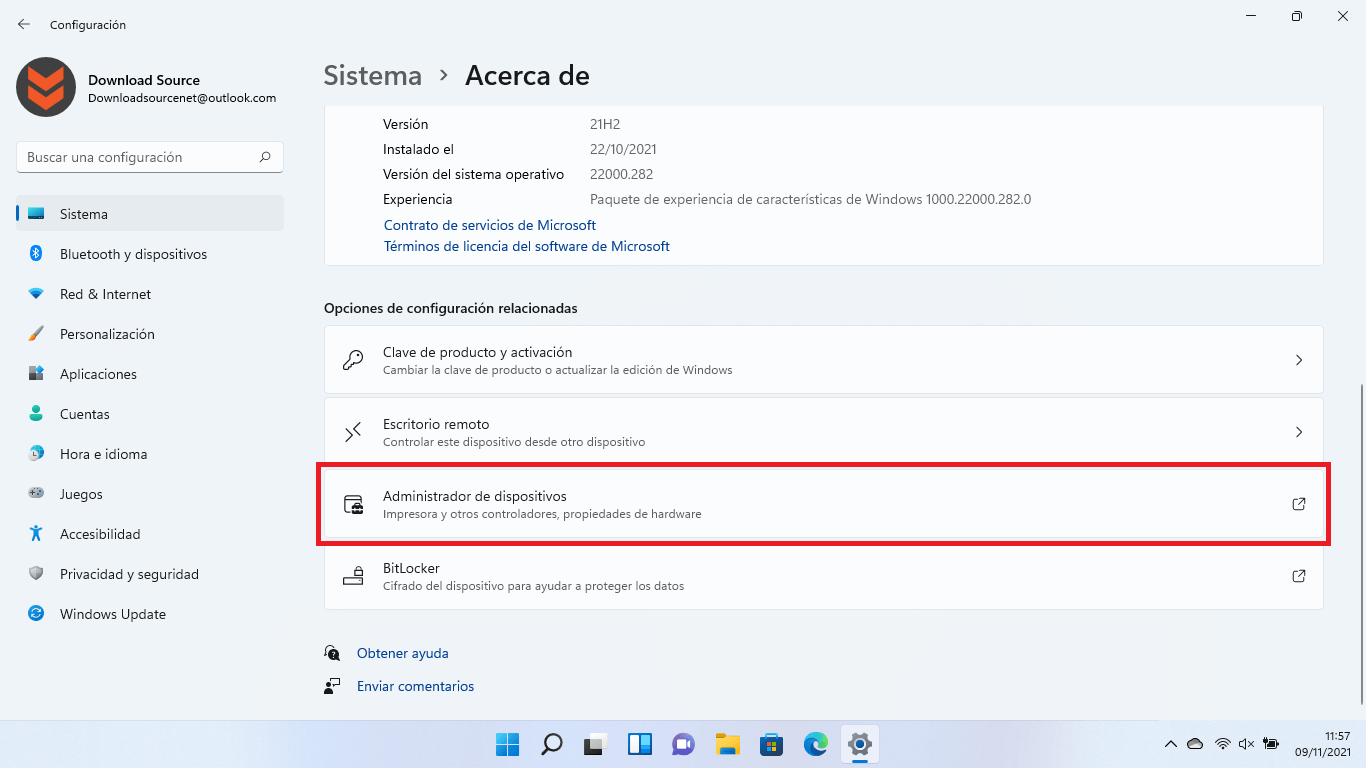Click the version value '22000.282'
1366x768 pixels.
pos(621,174)
